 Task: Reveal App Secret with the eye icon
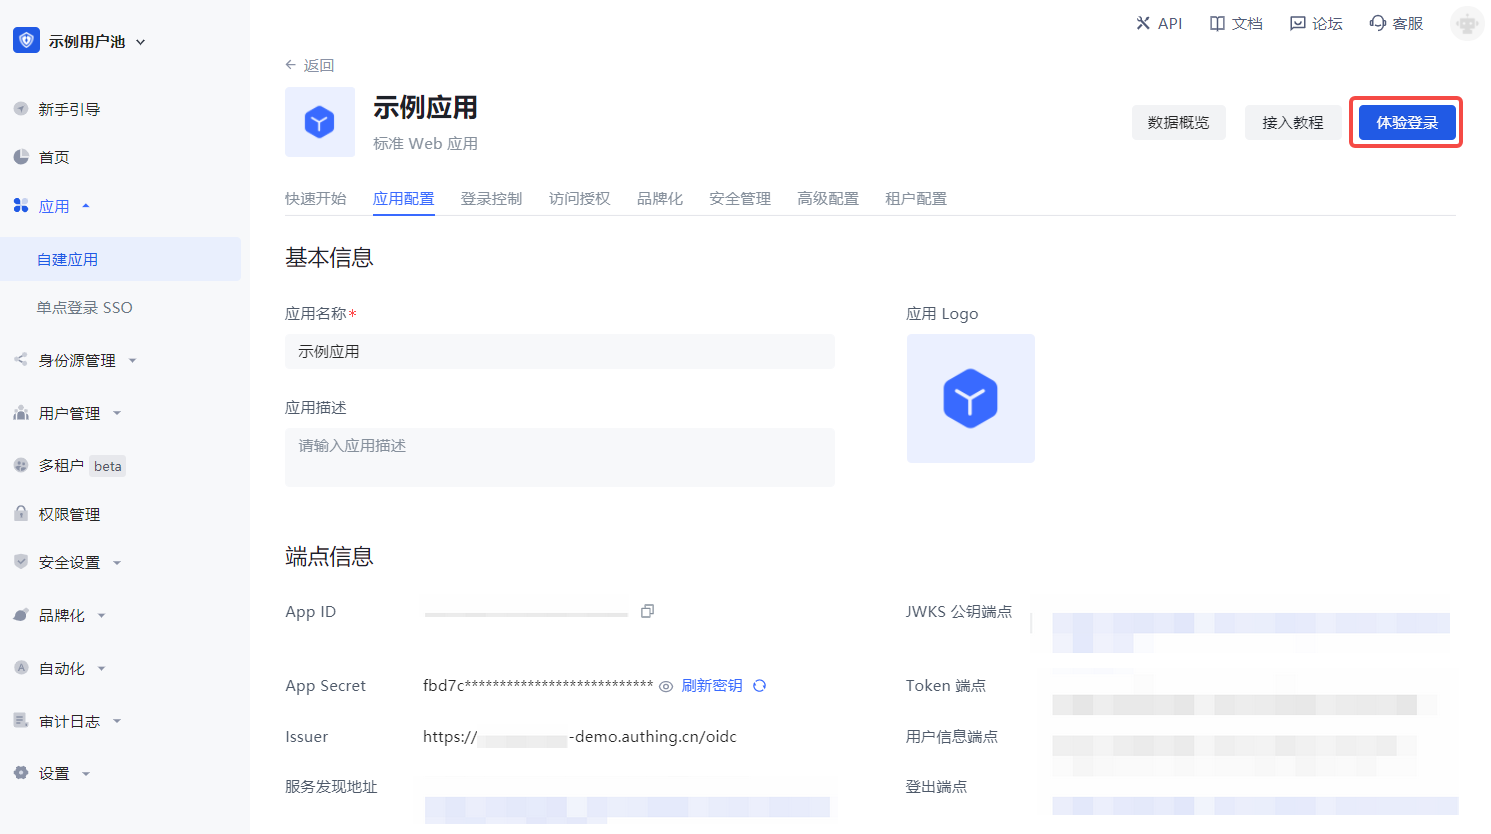point(666,686)
